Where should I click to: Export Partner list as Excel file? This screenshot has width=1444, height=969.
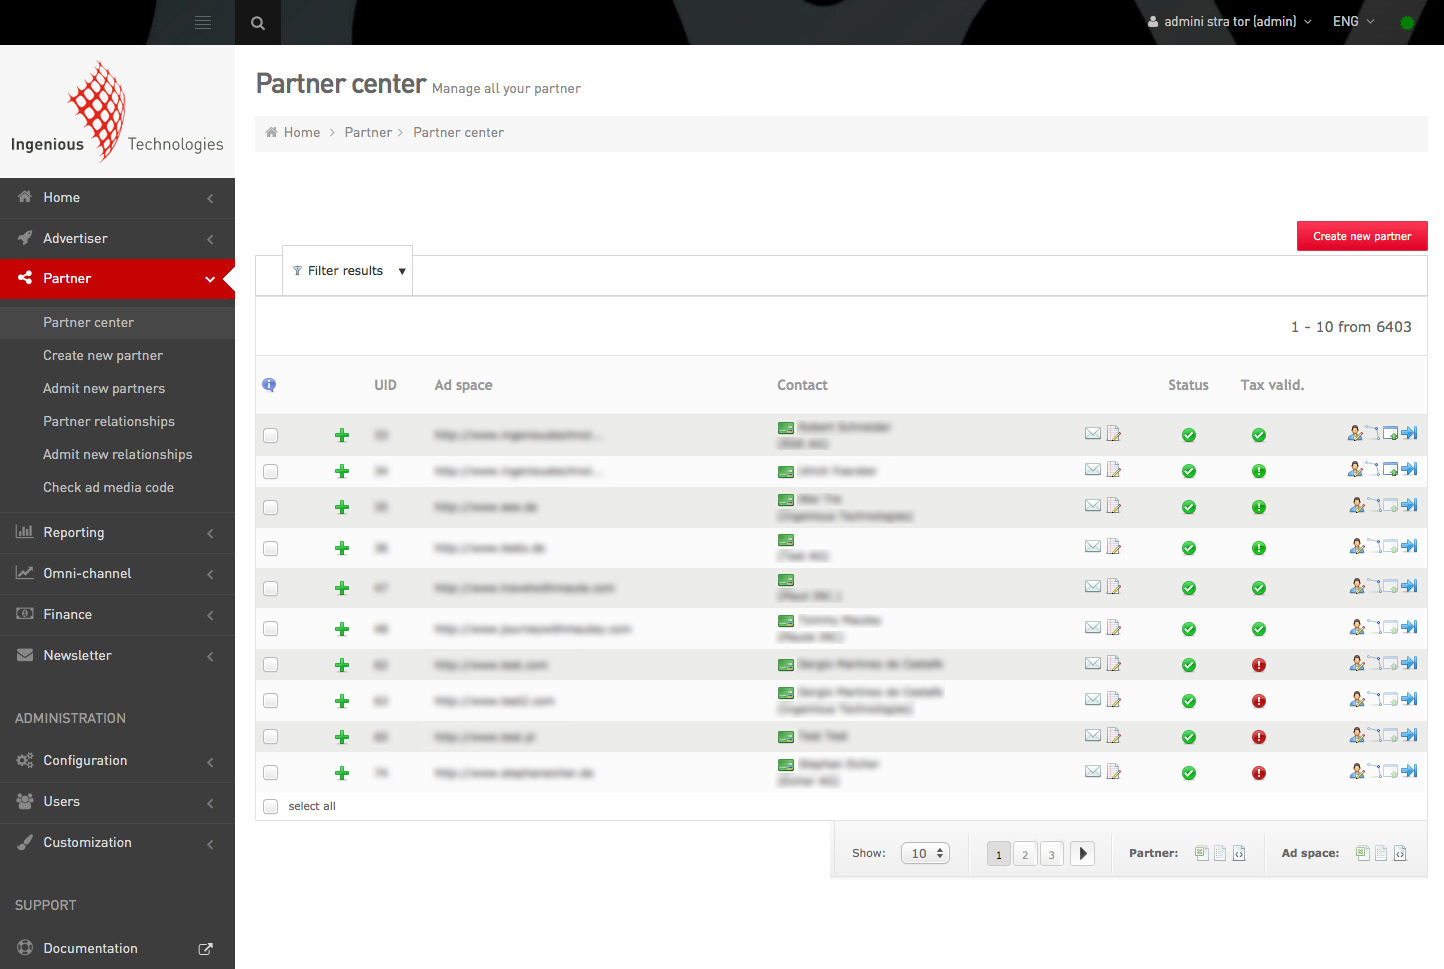coord(1201,853)
